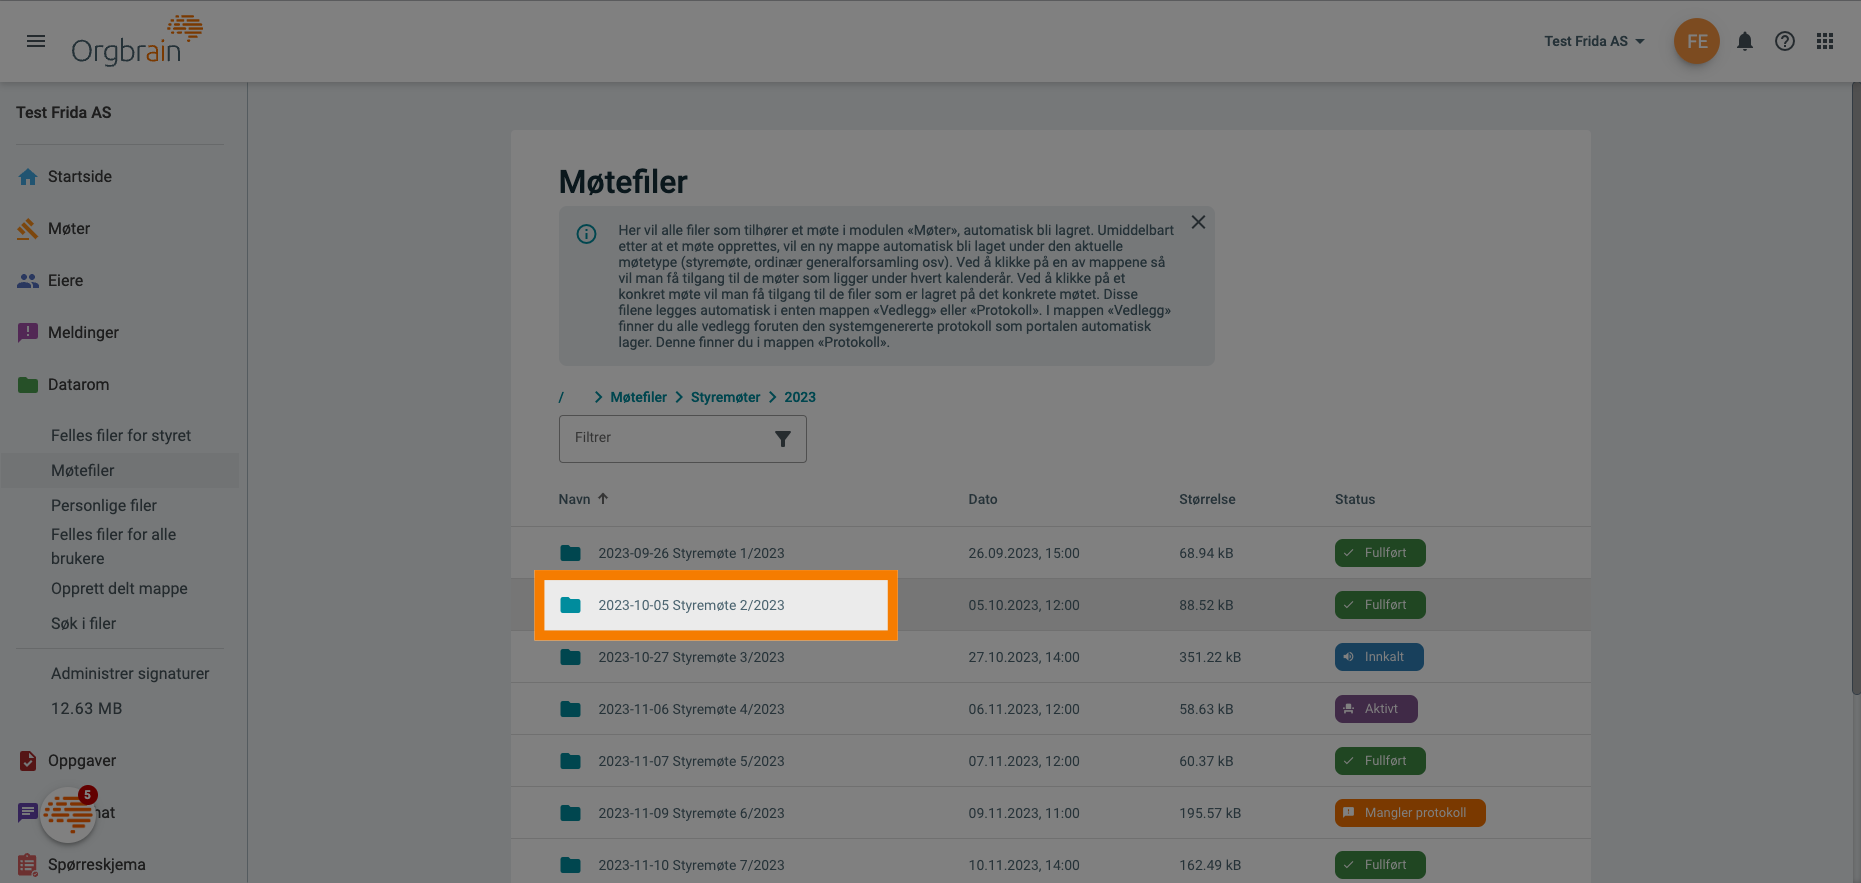
Task: Click the 12.63 MB storage entry
Action: pos(87,708)
